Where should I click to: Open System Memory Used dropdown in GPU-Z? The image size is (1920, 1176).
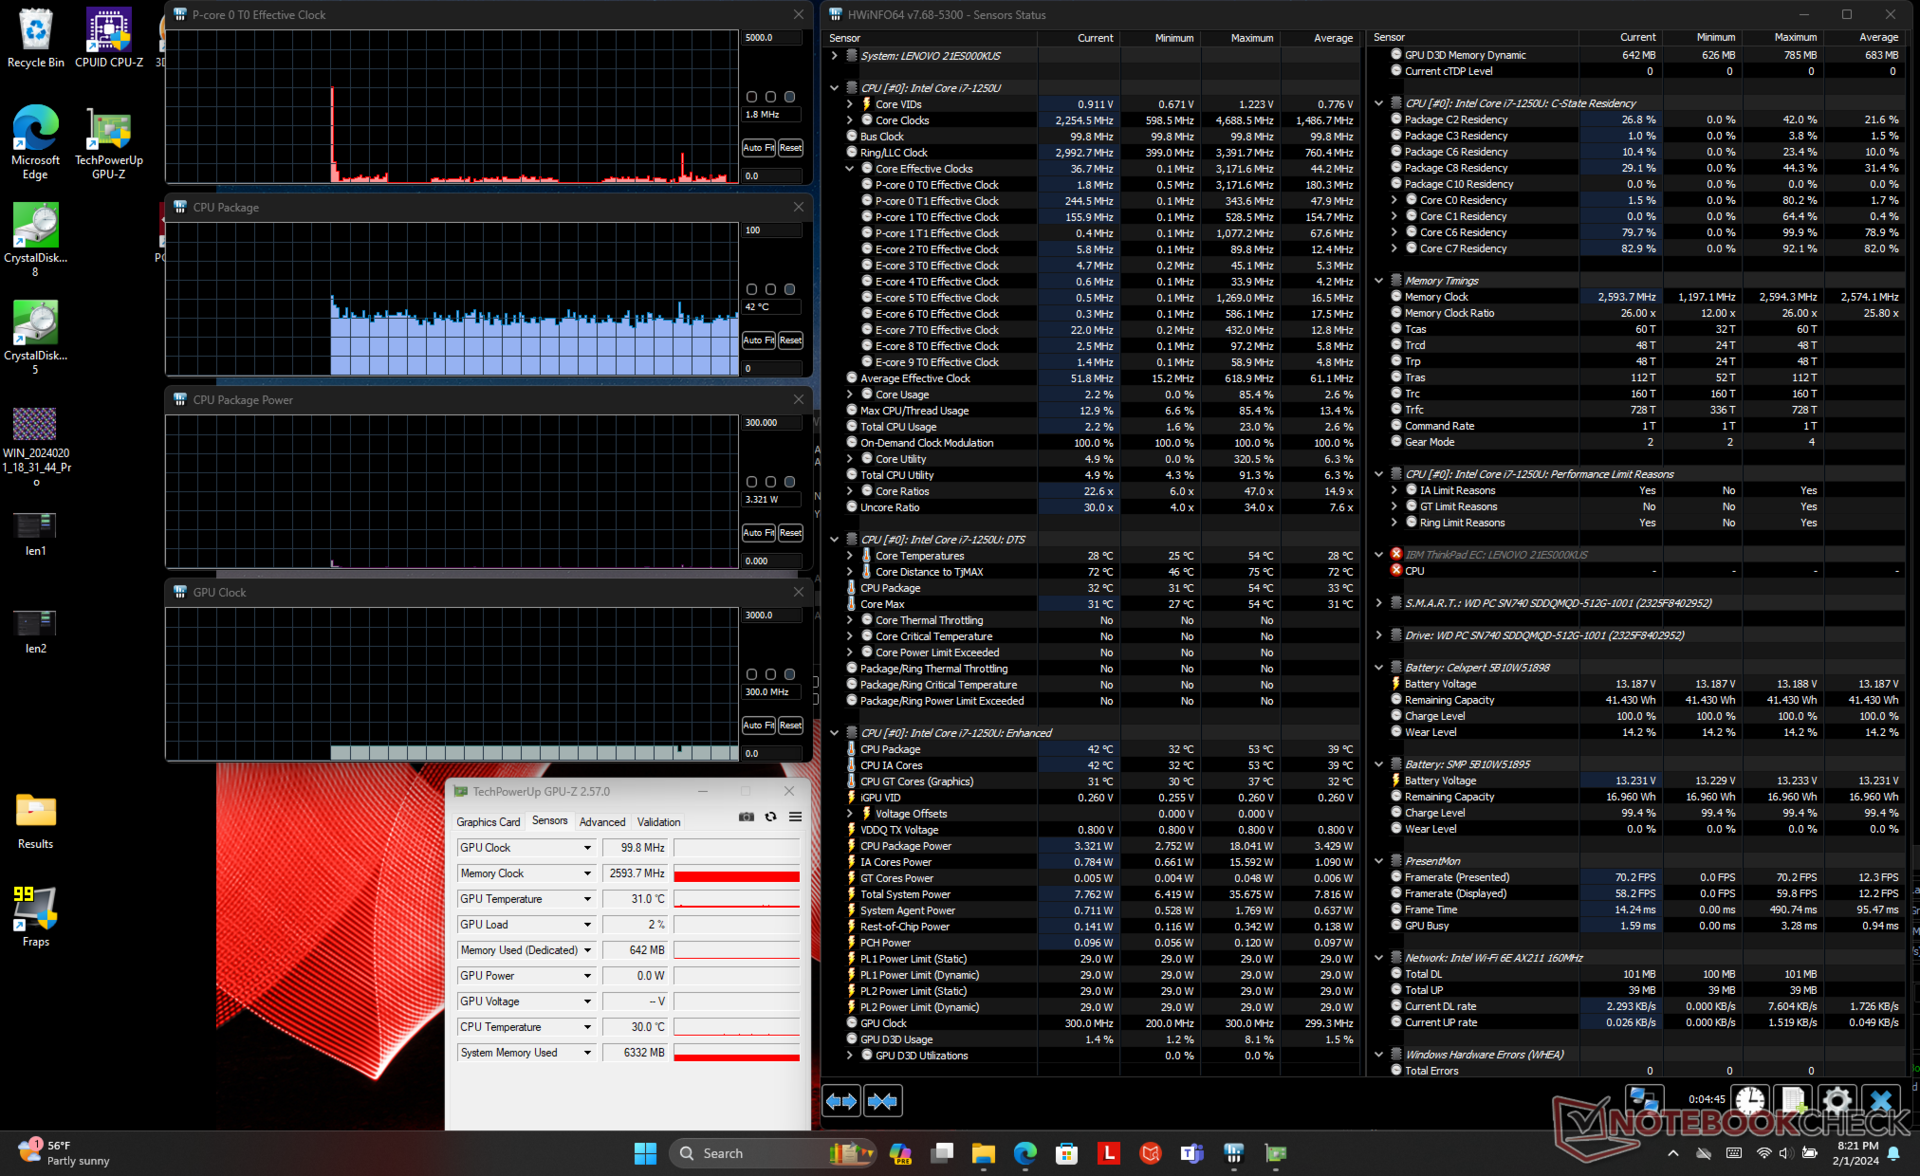tap(587, 1053)
